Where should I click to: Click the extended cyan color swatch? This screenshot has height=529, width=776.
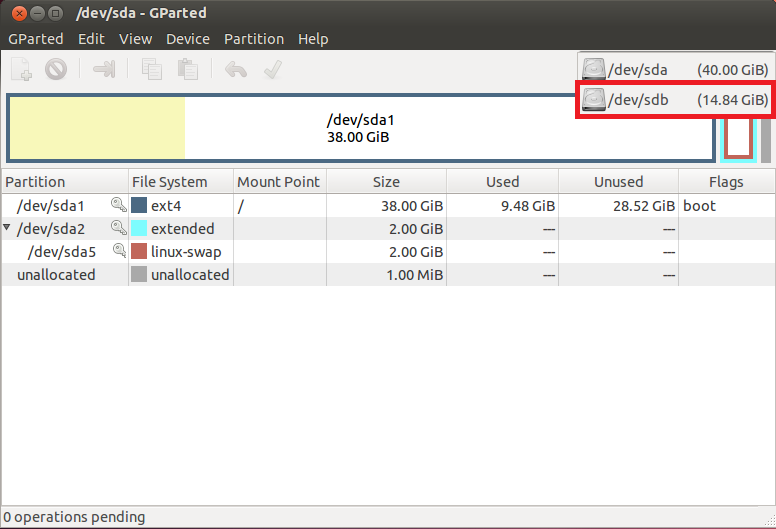tap(139, 228)
